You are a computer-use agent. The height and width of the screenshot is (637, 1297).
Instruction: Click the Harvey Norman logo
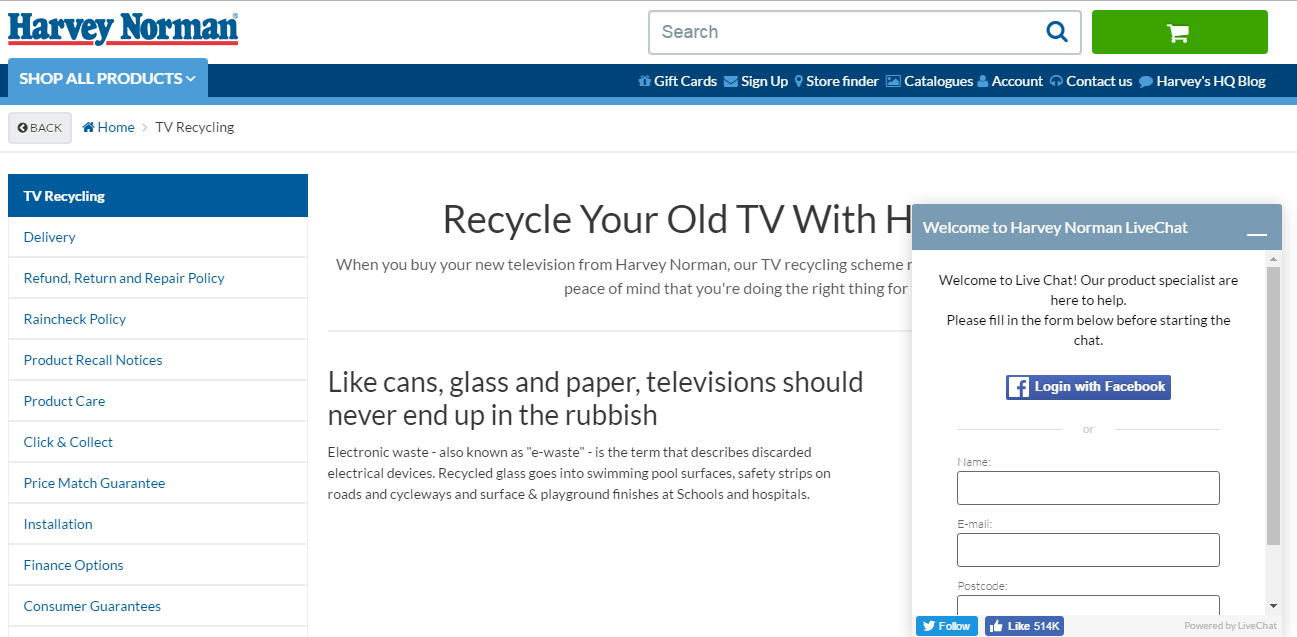123,29
